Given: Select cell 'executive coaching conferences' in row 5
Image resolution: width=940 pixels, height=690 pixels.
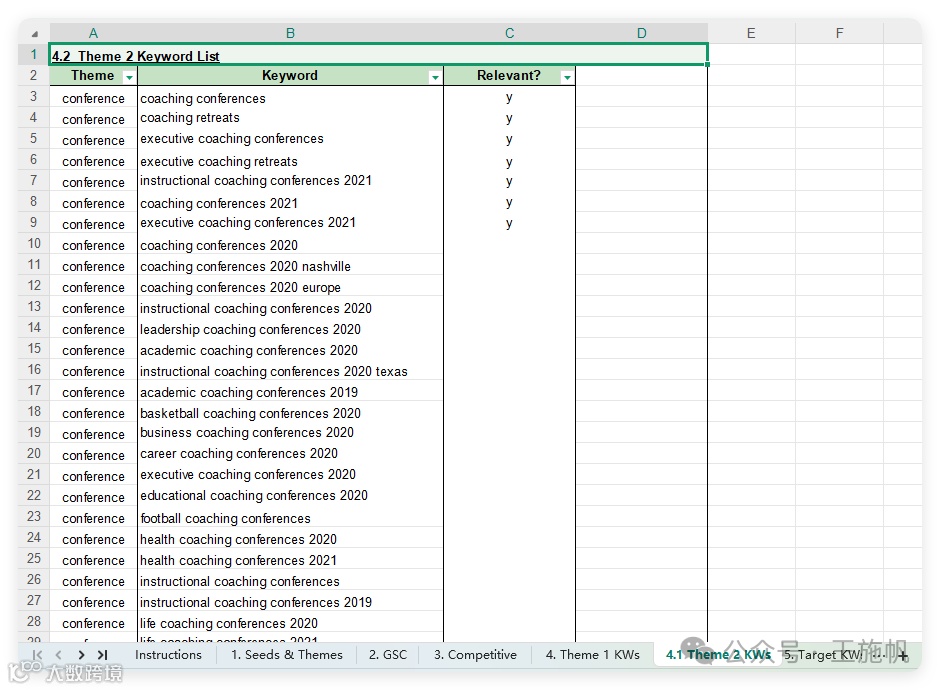Looking at the screenshot, I should [291, 138].
